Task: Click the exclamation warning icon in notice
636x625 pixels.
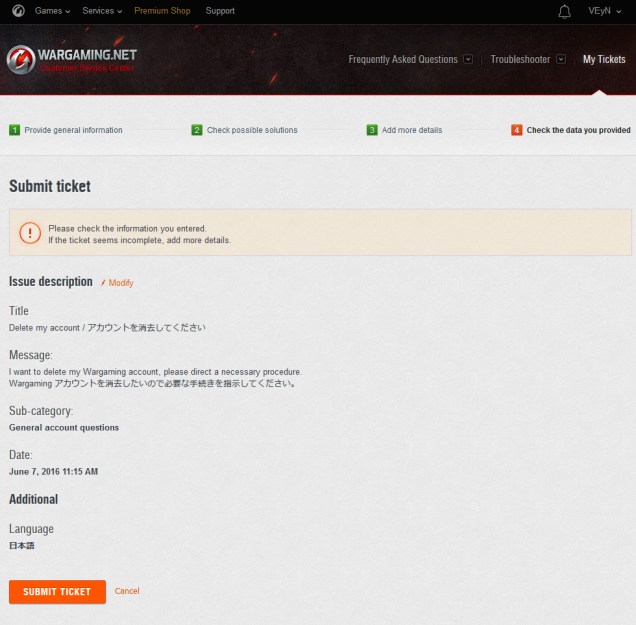Action: [x=30, y=233]
